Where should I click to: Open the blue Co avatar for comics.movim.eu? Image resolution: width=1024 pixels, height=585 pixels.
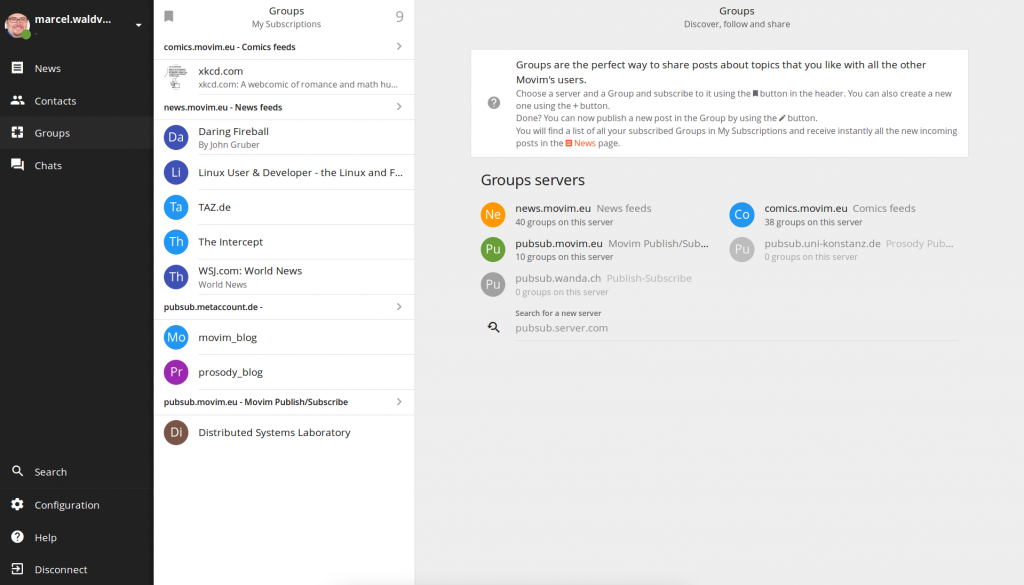tap(742, 214)
